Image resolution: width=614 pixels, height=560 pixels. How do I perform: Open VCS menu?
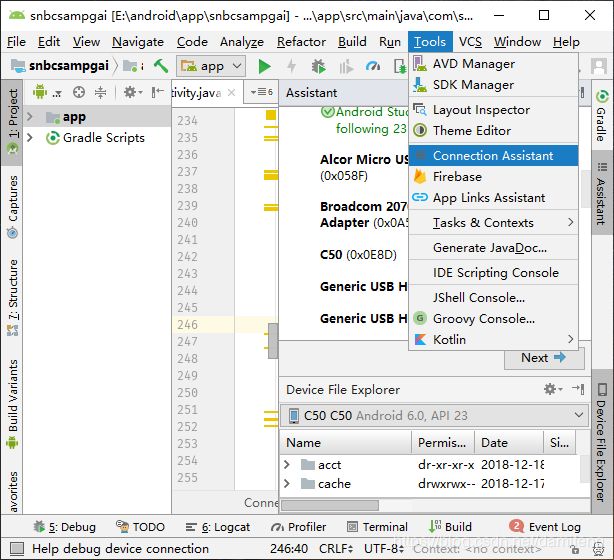click(x=470, y=42)
